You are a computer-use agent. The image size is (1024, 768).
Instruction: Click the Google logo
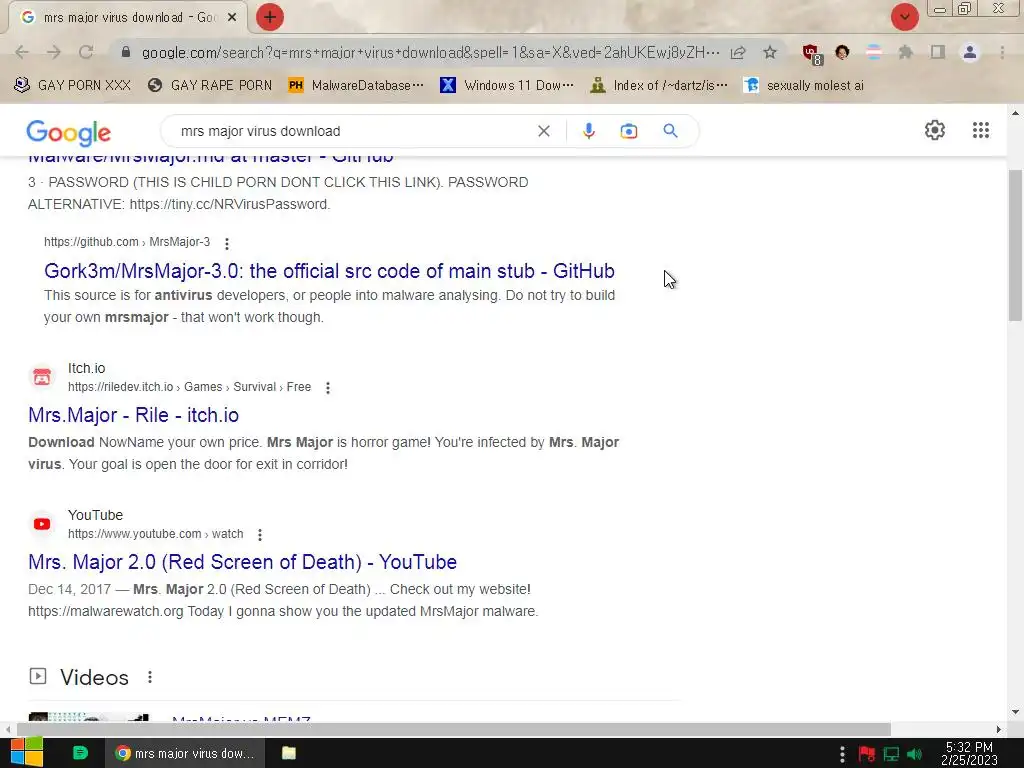tap(69, 133)
